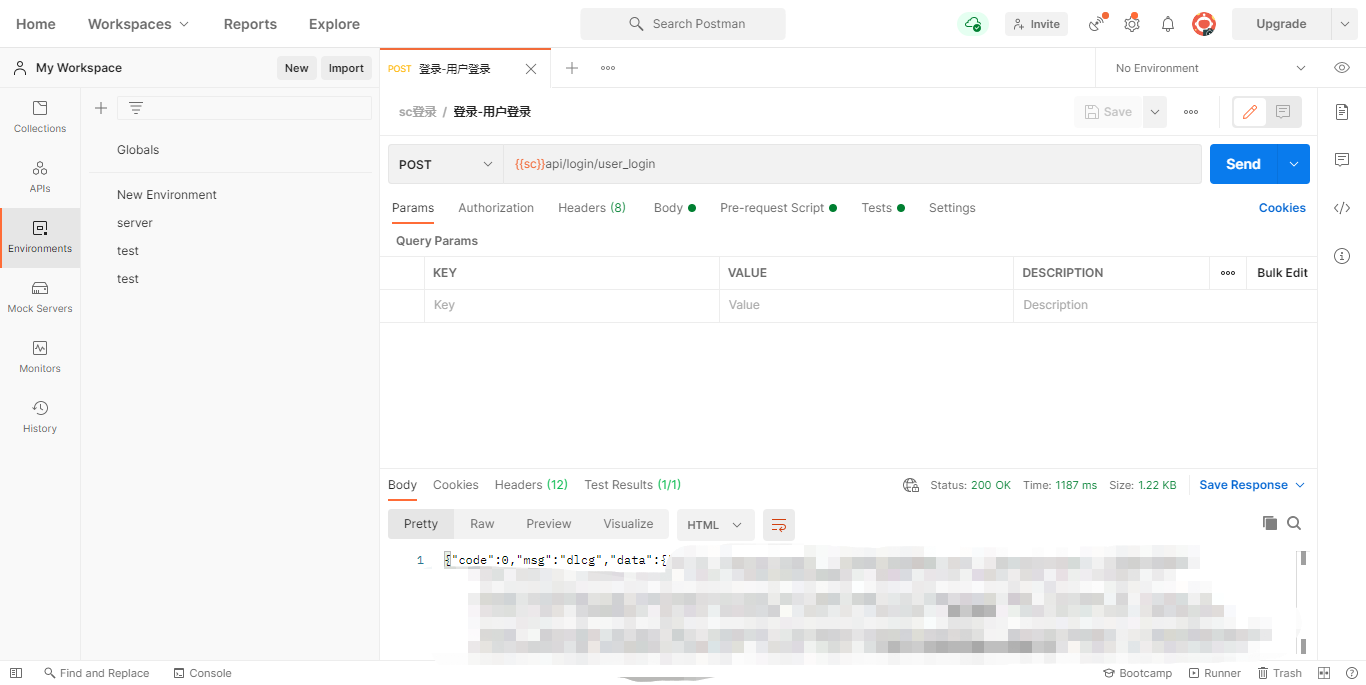Open the request info pane icon
This screenshot has width=1366, height=685.
[x=1342, y=256]
